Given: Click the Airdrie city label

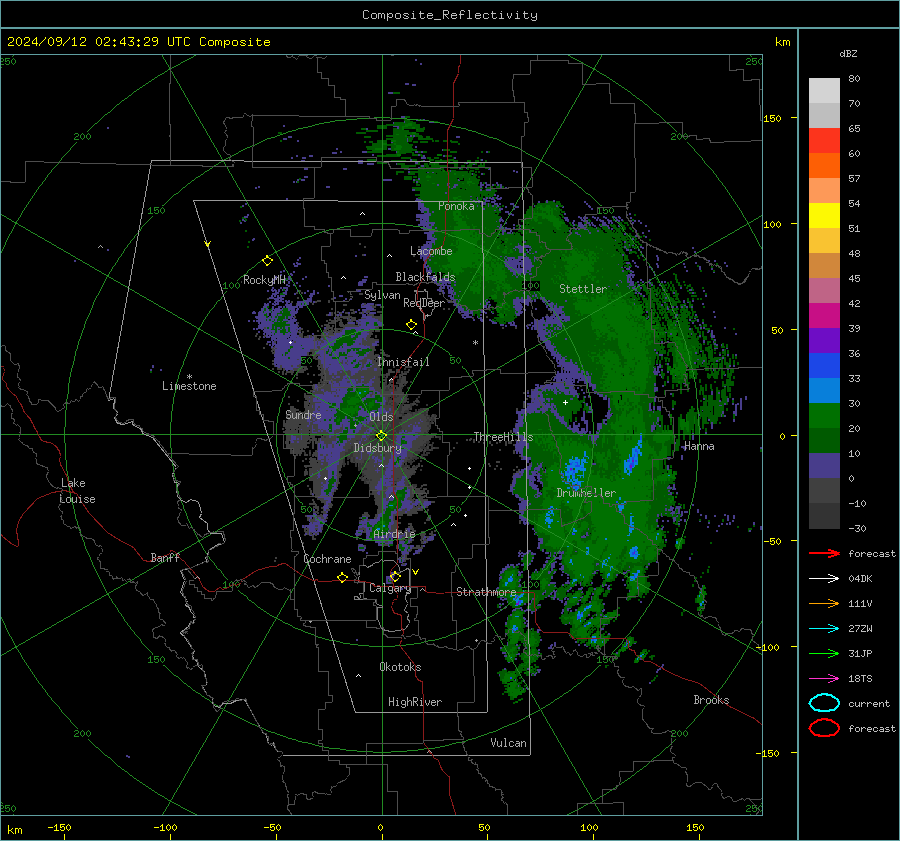Looking at the screenshot, I should point(394,534).
